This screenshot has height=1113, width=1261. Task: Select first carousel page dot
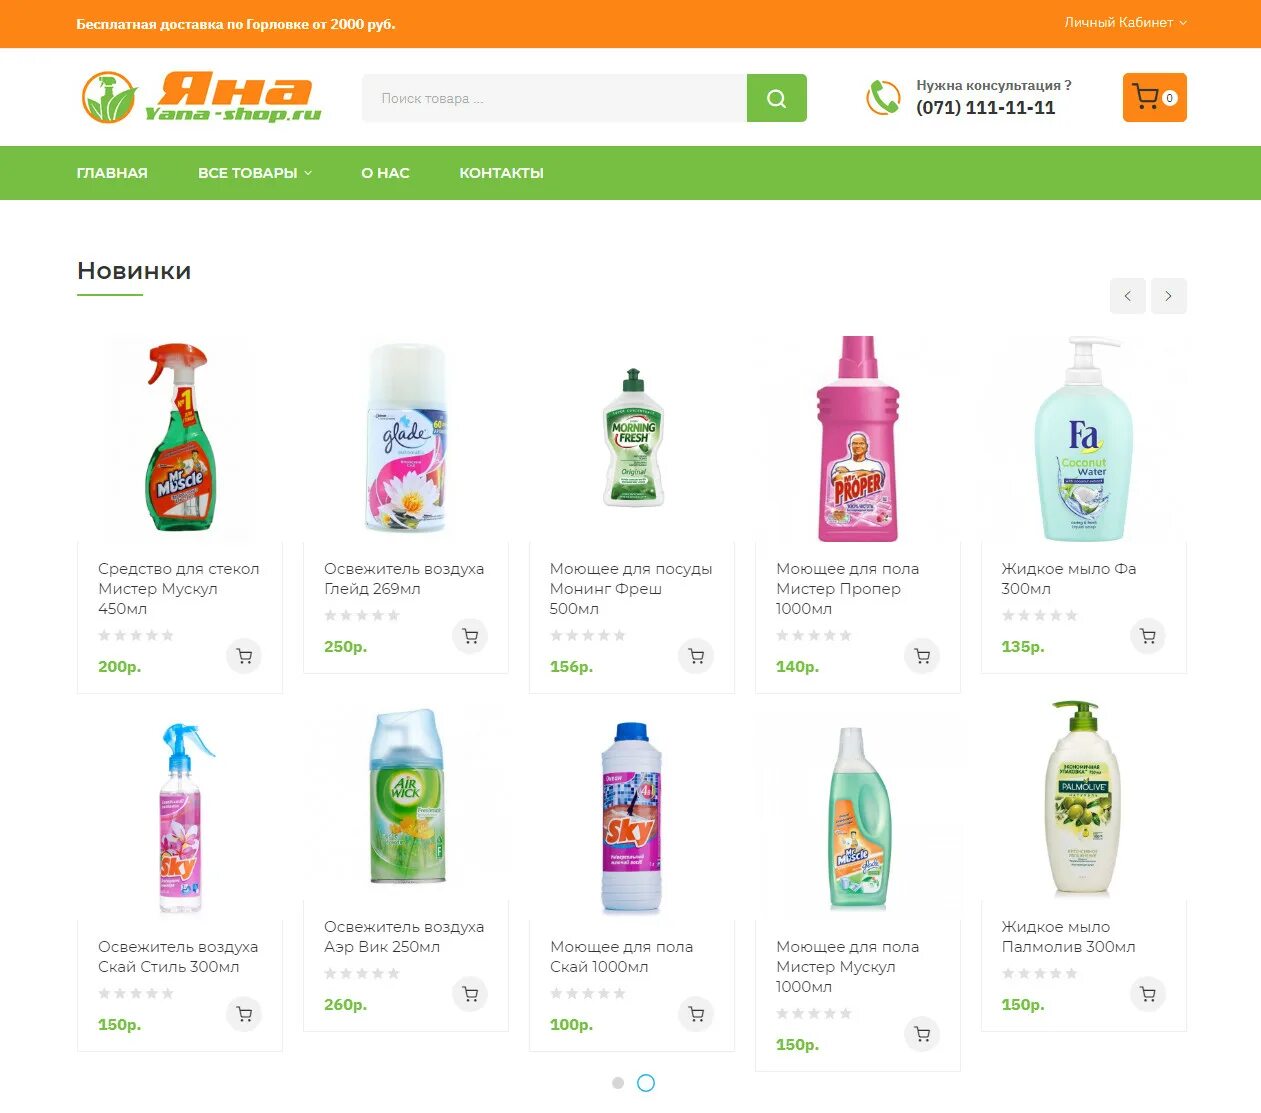pos(618,1083)
